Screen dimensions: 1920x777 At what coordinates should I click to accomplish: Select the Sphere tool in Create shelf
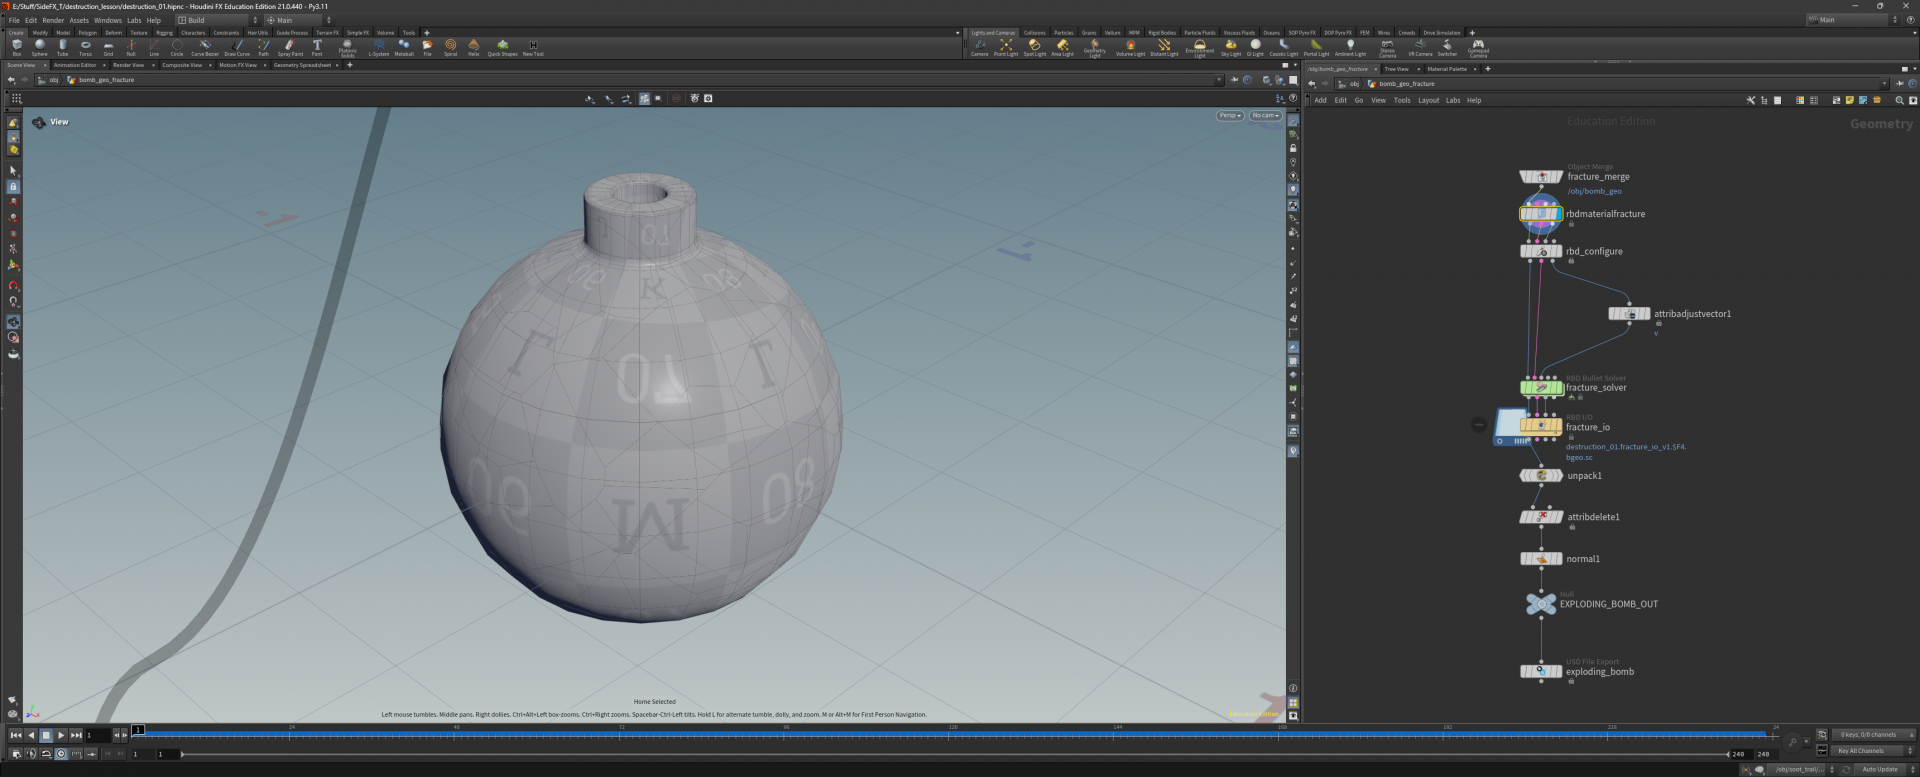coord(39,46)
